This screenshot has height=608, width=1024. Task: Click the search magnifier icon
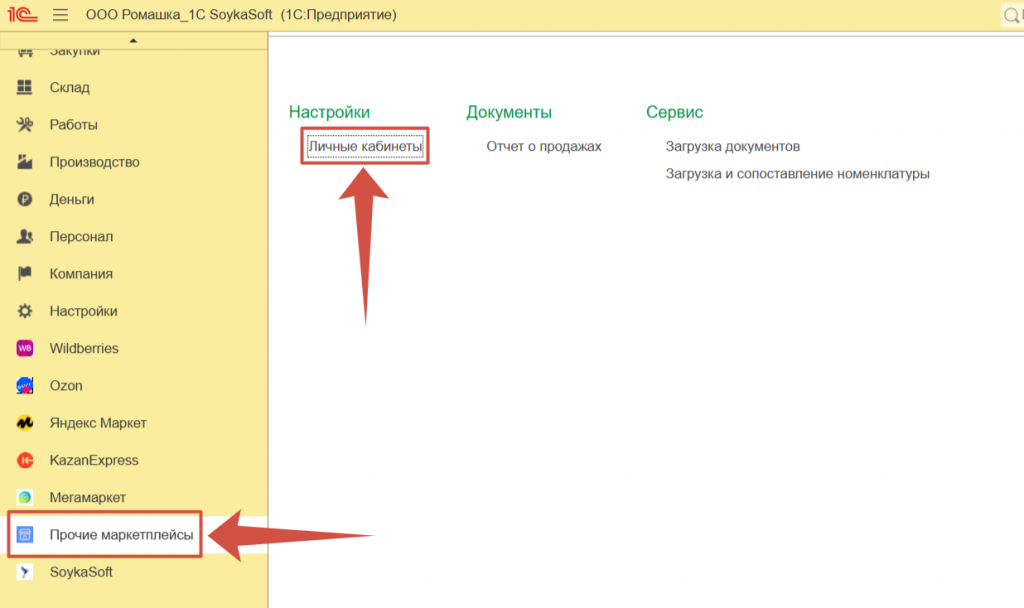pos(1012,16)
